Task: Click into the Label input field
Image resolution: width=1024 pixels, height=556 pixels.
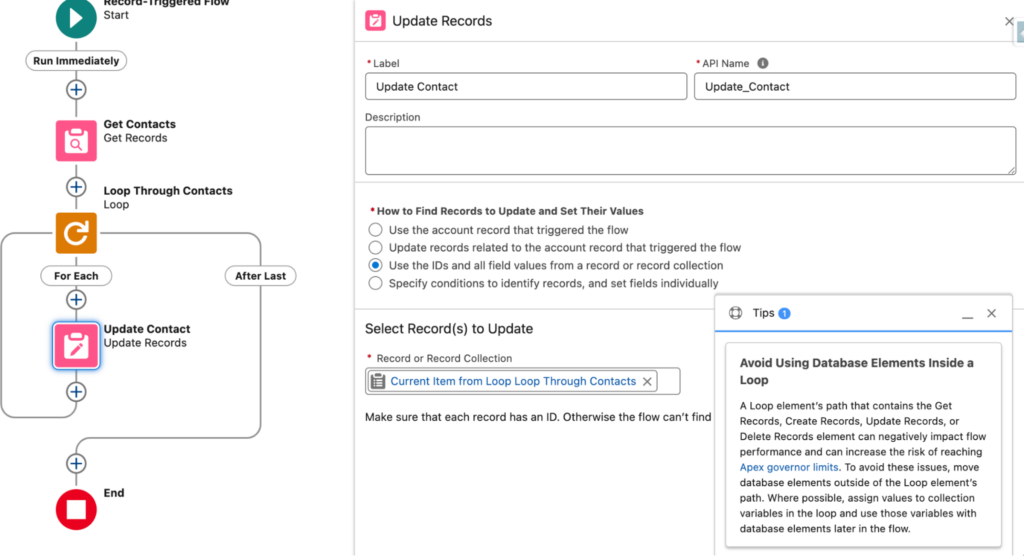Action: (525, 87)
